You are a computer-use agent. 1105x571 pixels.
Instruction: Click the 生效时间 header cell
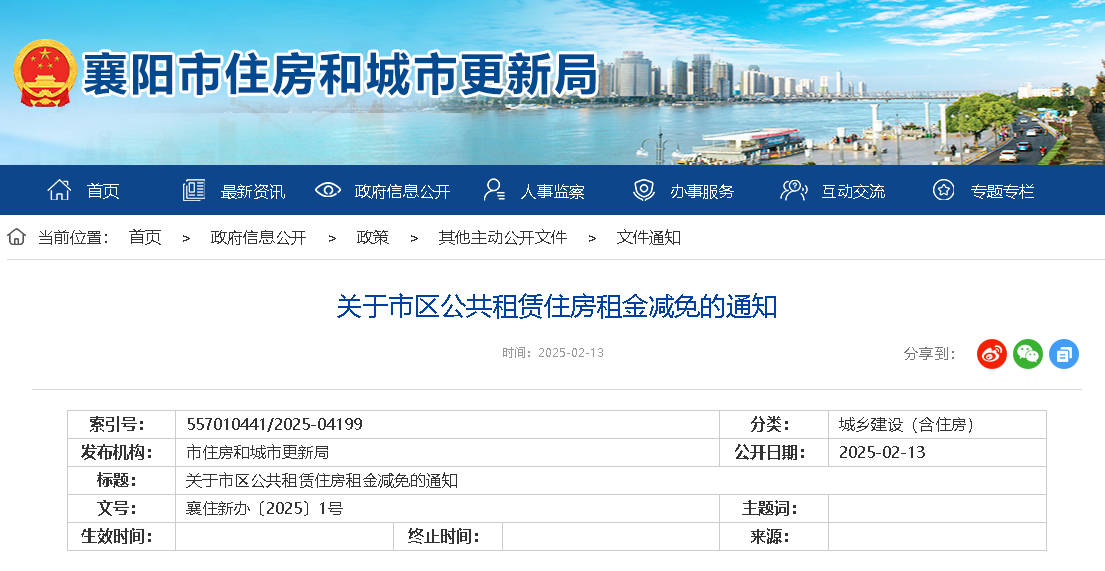coord(121,536)
